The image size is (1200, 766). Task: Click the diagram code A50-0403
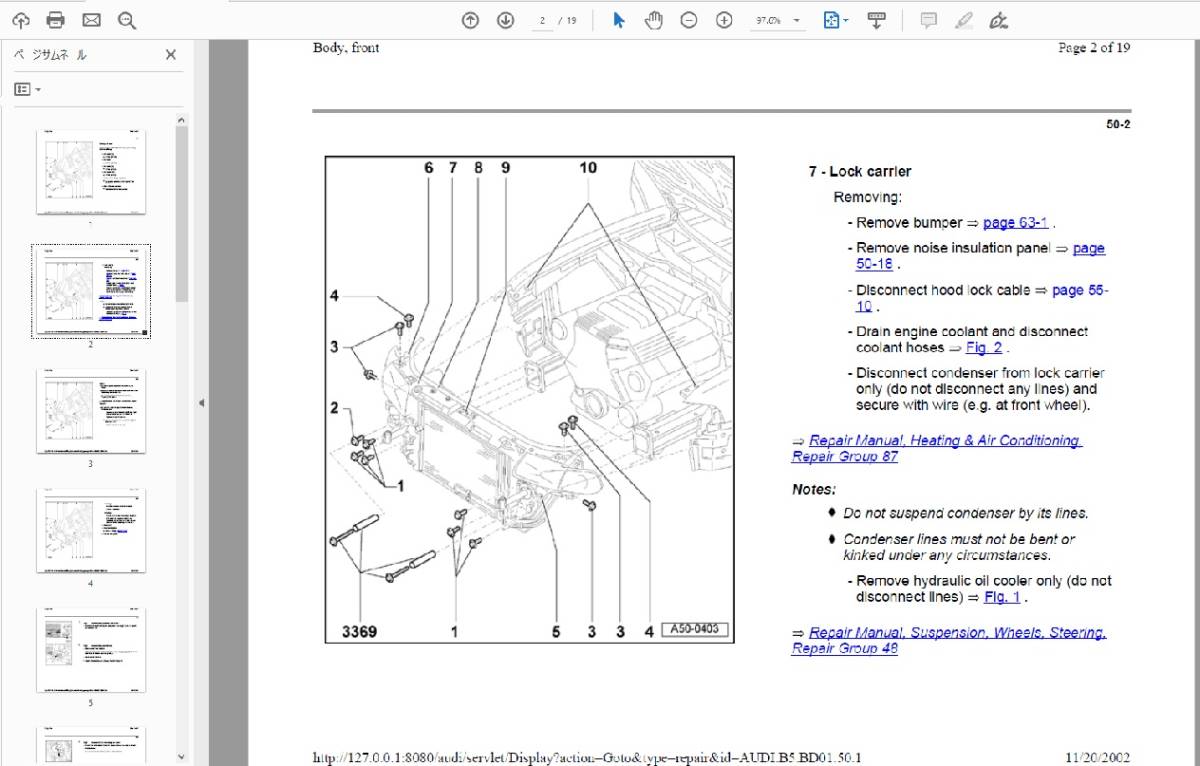tap(696, 631)
